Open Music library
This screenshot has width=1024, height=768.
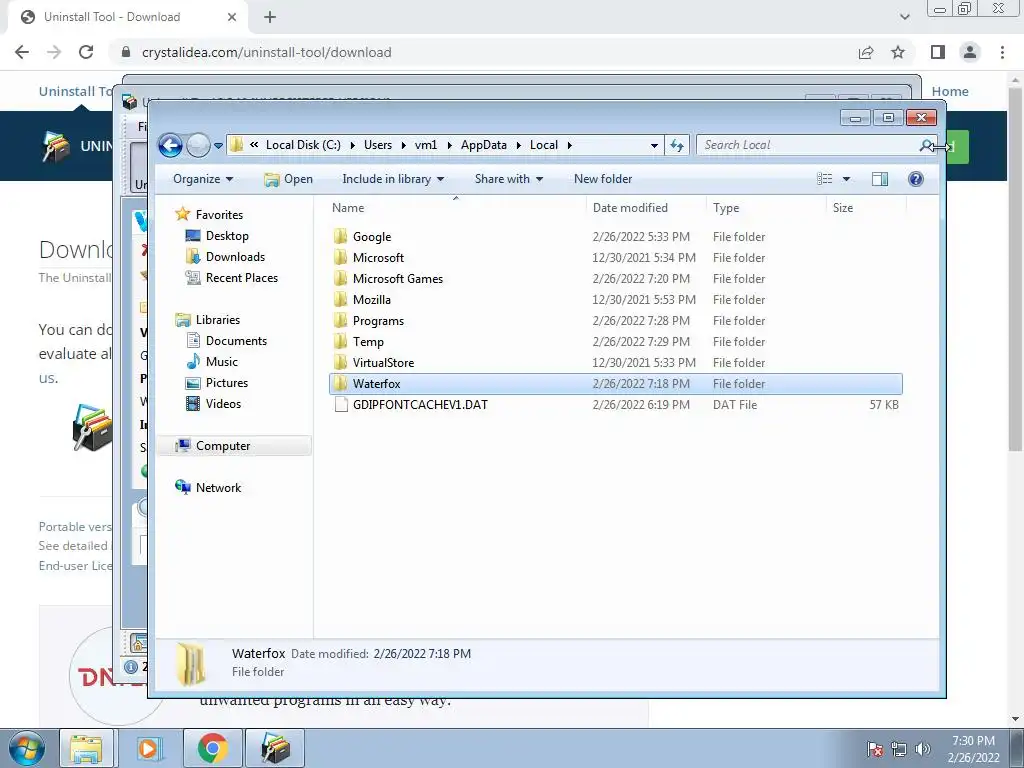(221, 362)
